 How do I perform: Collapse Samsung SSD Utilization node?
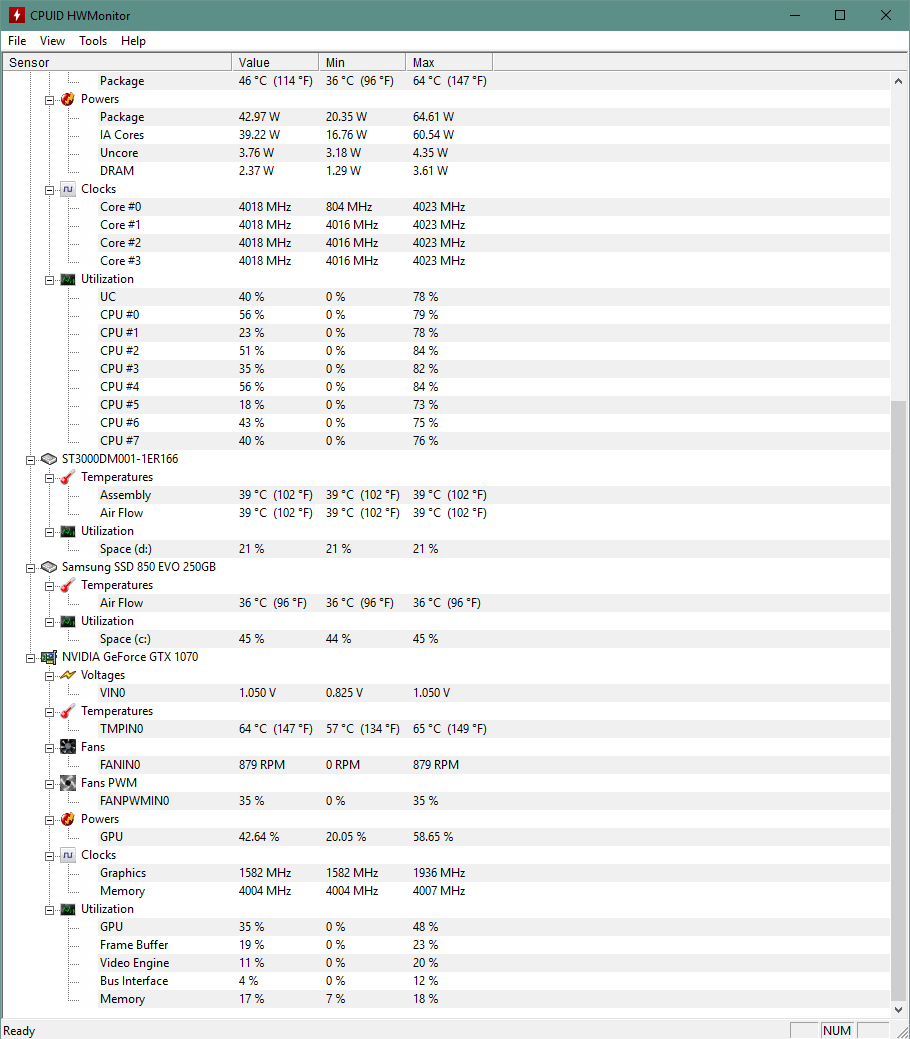point(49,623)
